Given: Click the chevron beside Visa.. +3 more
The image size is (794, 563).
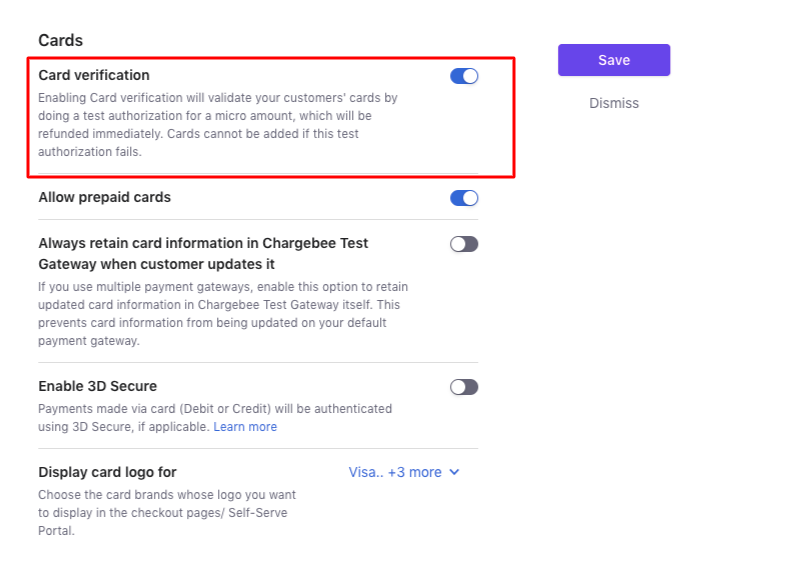Looking at the screenshot, I should click(x=455, y=472).
